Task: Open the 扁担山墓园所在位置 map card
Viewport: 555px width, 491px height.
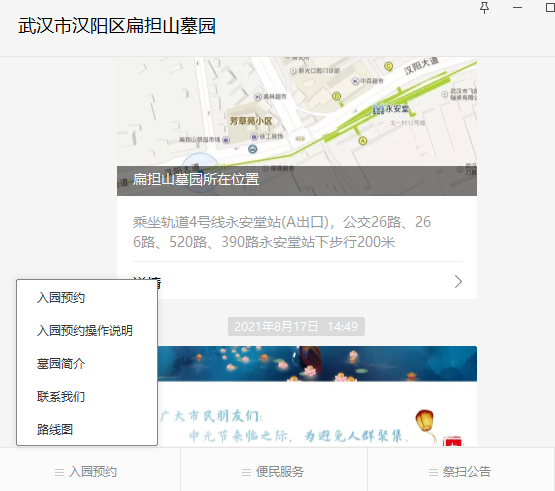Action: (x=297, y=126)
